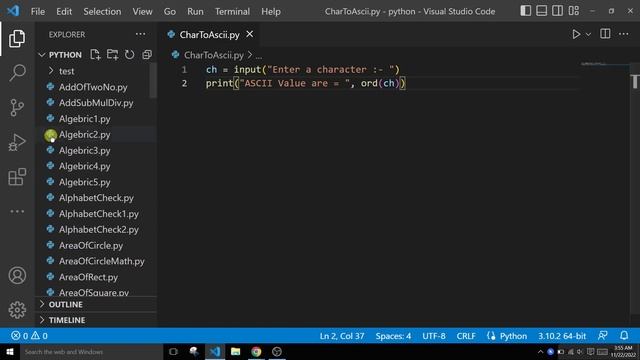
Task: Open the Help menu
Action: [x=271, y=11]
